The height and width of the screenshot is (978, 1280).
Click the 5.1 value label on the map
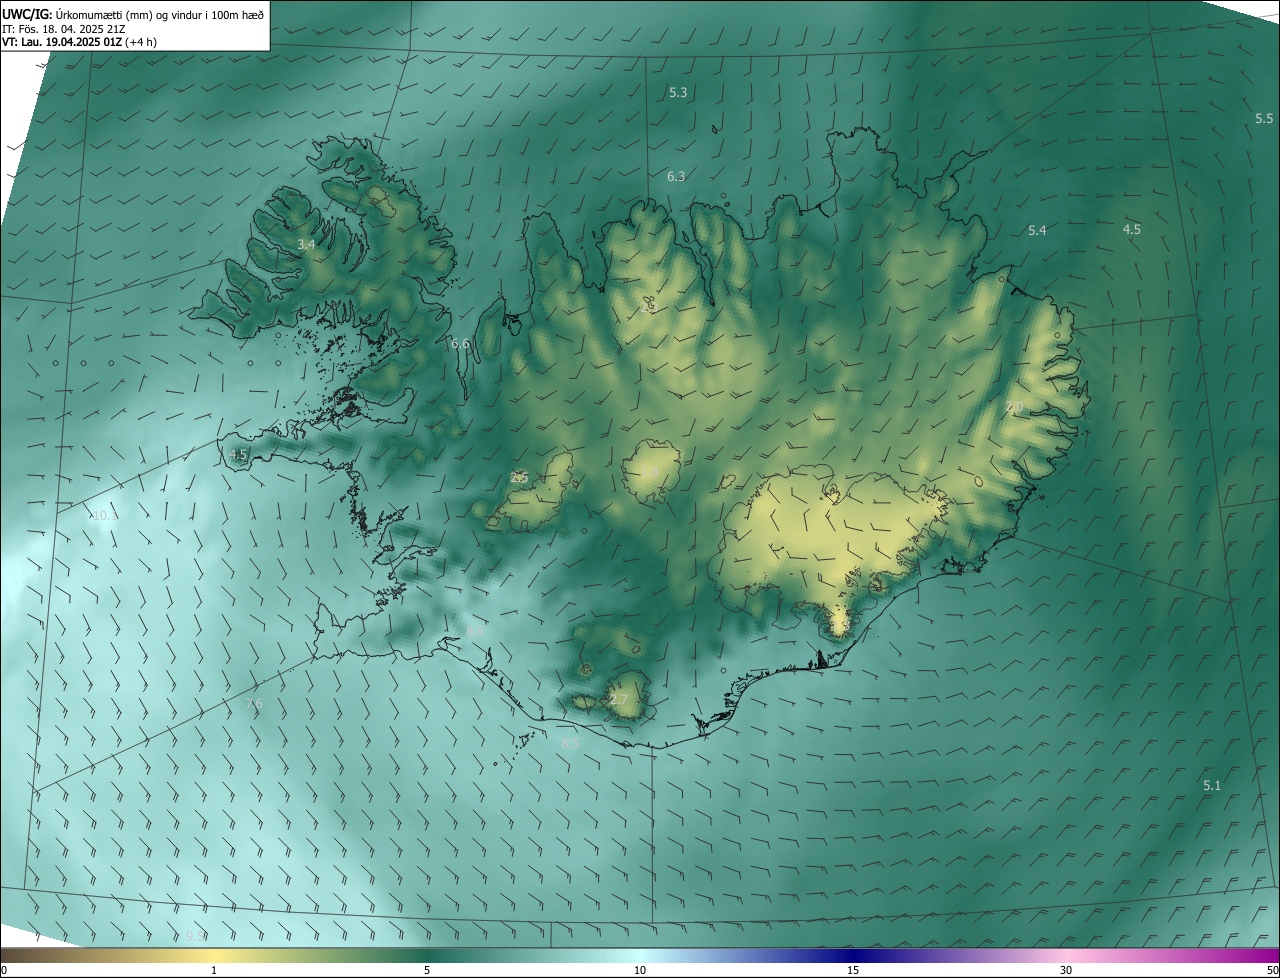(1212, 785)
